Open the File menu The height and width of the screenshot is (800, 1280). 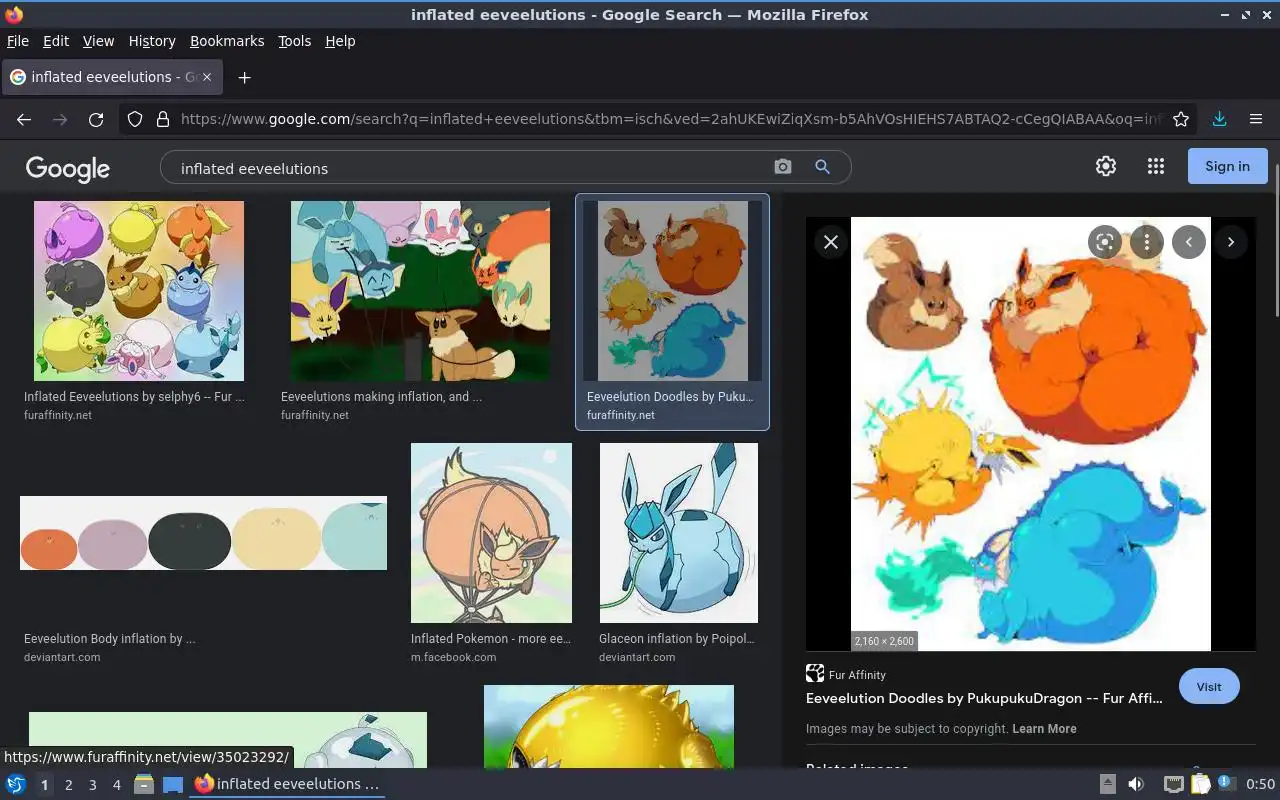pyautogui.click(x=18, y=41)
